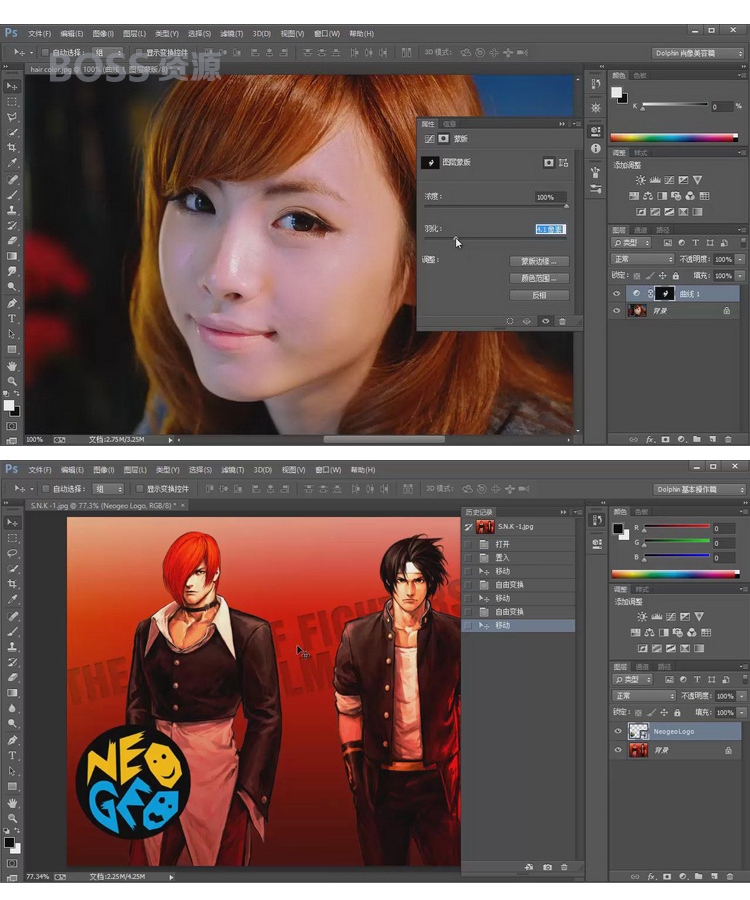Click the 羽化 feather value field
Image resolution: width=750 pixels, height=900 pixels.
pyautogui.click(x=550, y=229)
